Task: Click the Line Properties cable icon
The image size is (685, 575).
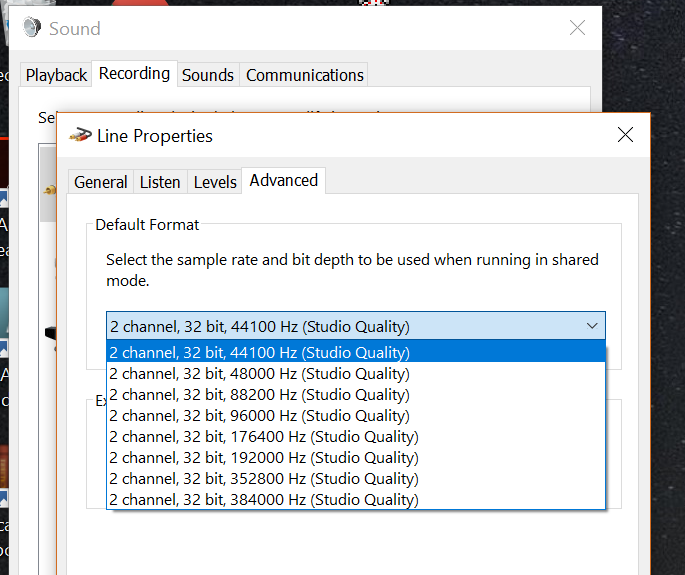Action: click(81, 135)
